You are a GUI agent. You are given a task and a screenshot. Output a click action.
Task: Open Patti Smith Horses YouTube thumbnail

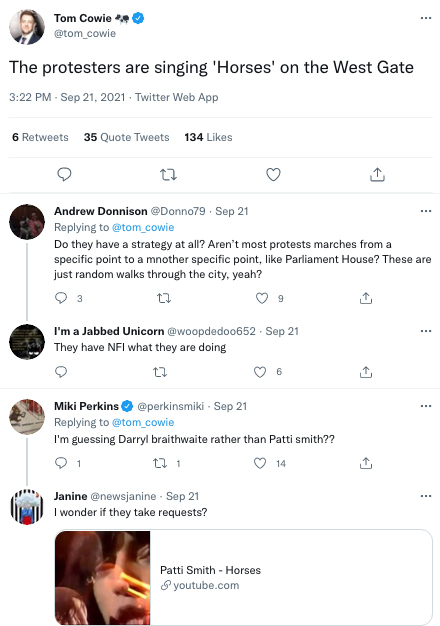point(103,578)
